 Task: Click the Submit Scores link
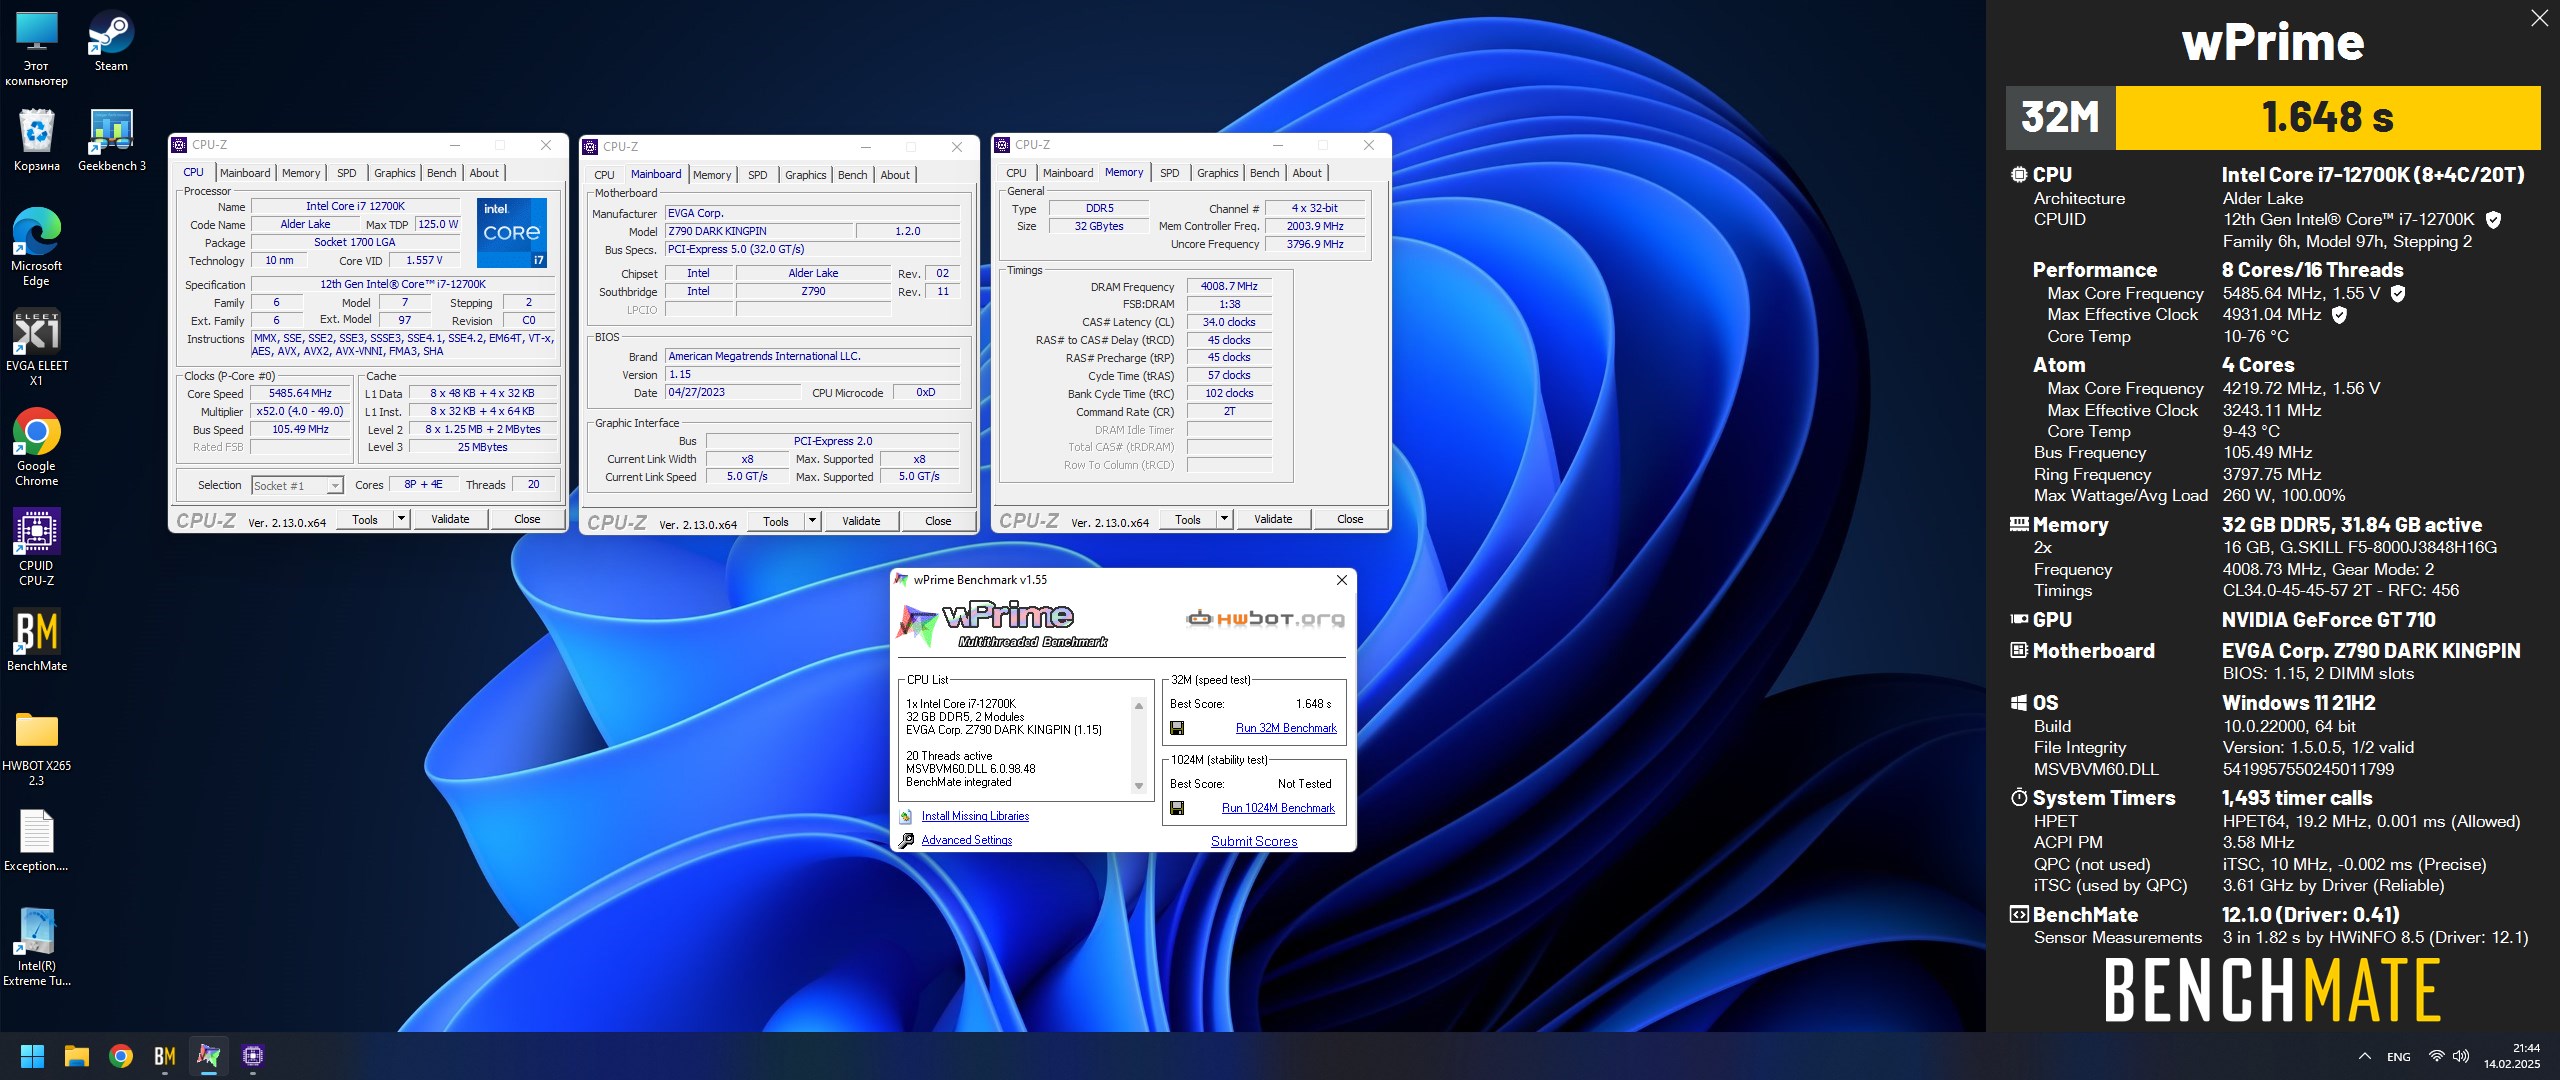pyautogui.click(x=1254, y=841)
